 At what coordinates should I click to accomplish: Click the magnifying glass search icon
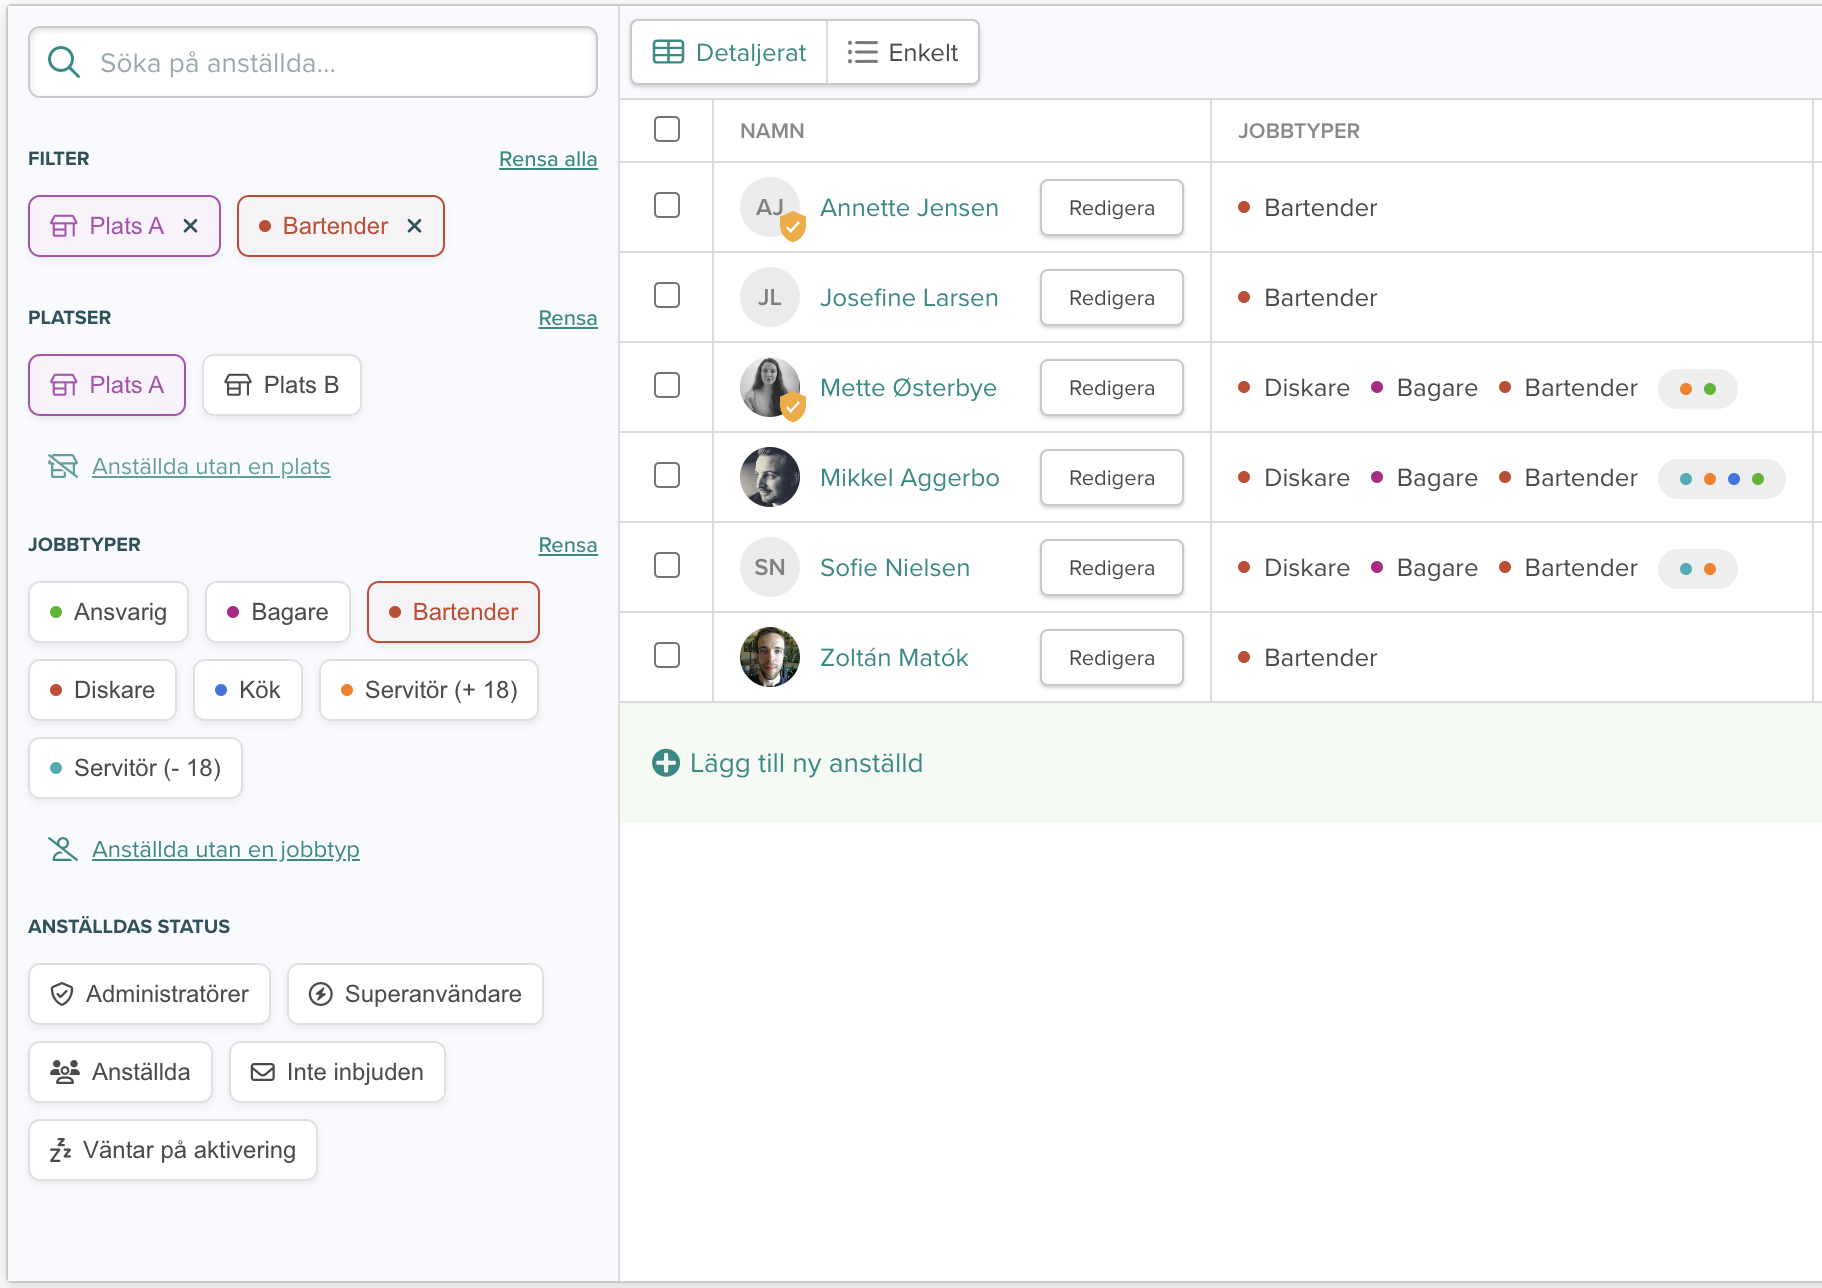[64, 63]
